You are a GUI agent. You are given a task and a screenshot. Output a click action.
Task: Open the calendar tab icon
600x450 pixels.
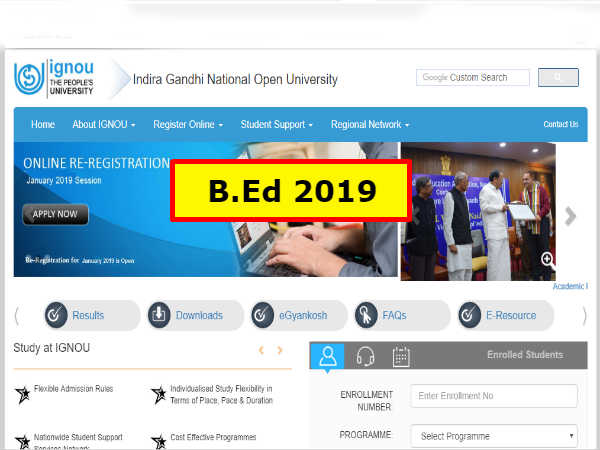(x=400, y=356)
